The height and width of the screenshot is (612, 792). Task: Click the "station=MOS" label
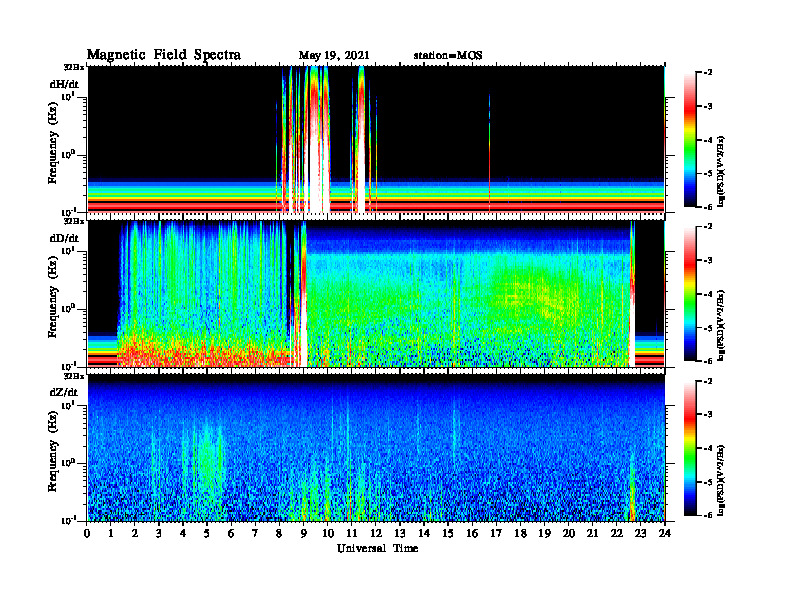coord(448,56)
